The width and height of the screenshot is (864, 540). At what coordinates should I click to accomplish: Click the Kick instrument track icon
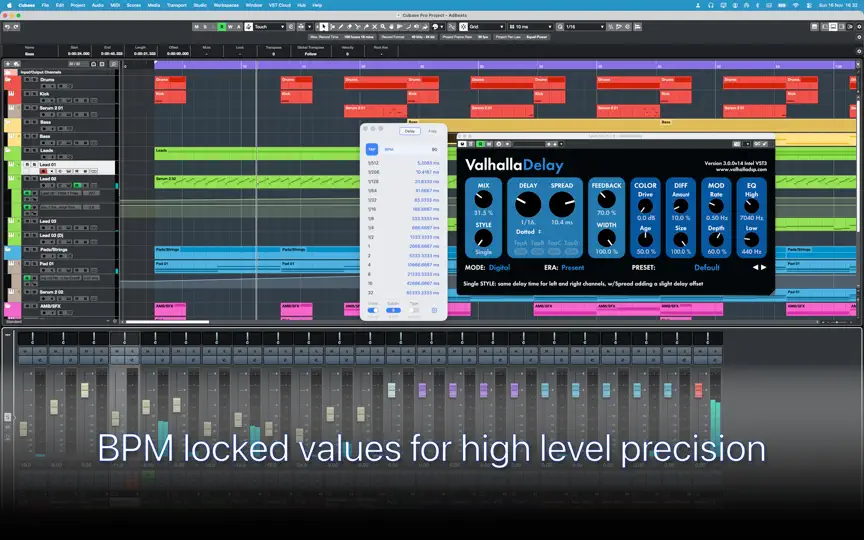tap(12, 95)
